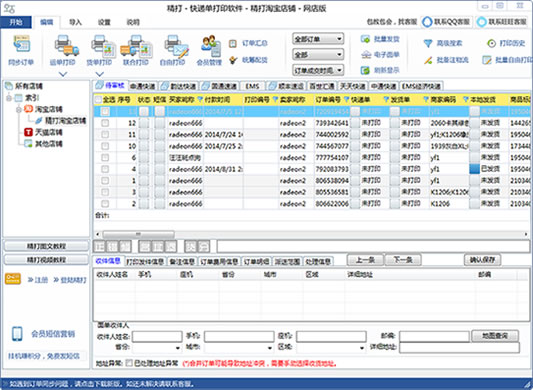
Task: Click the 批量发货 batch shipping icon
Action: (365, 39)
